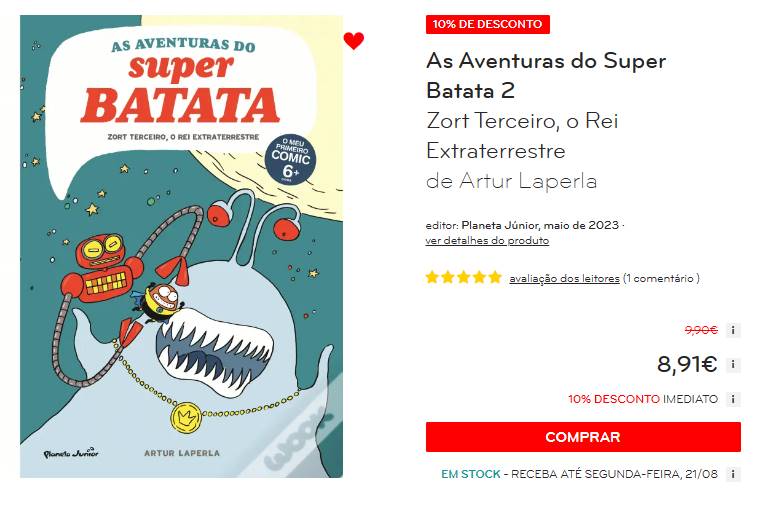Click info icon next to 8,91€ price

coord(733,365)
